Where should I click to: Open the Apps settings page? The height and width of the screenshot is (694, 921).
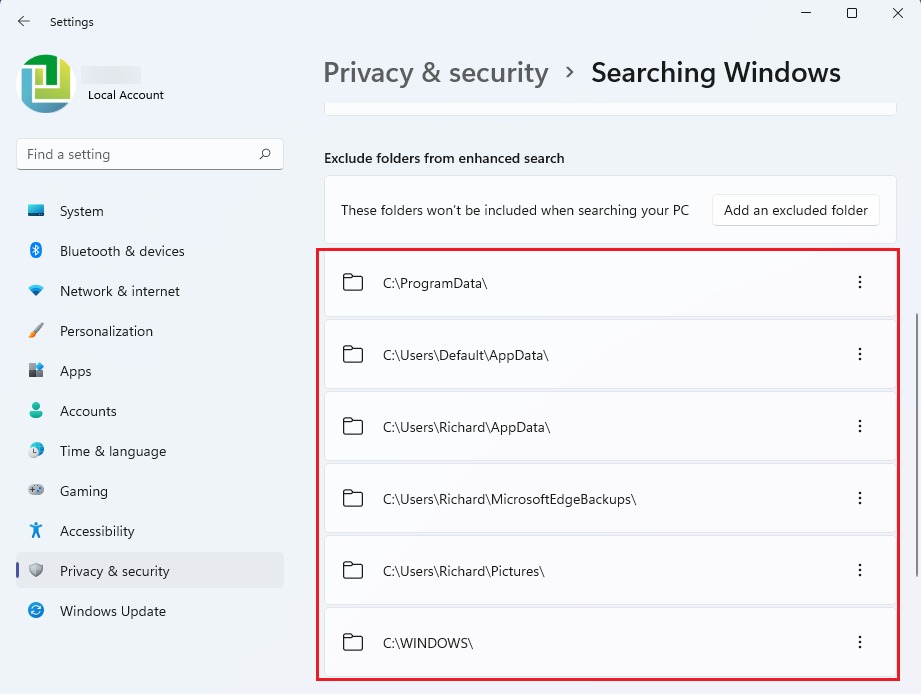[x=76, y=371]
